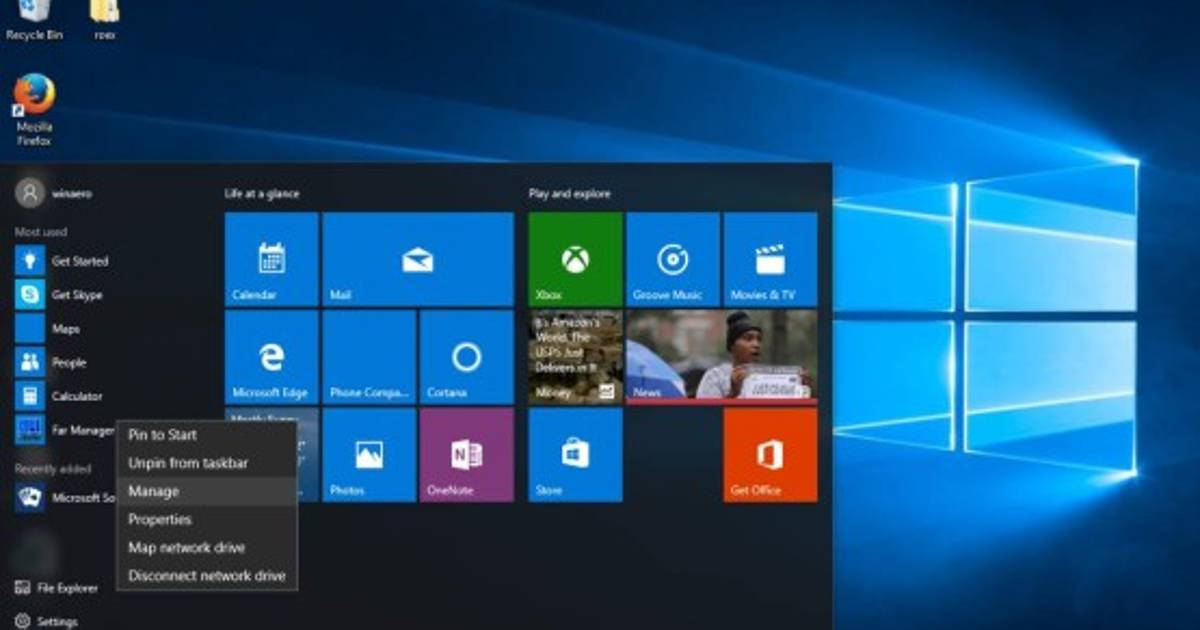This screenshot has width=1200, height=630.
Task: Open the Movies & TV tile
Action: (x=770, y=259)
